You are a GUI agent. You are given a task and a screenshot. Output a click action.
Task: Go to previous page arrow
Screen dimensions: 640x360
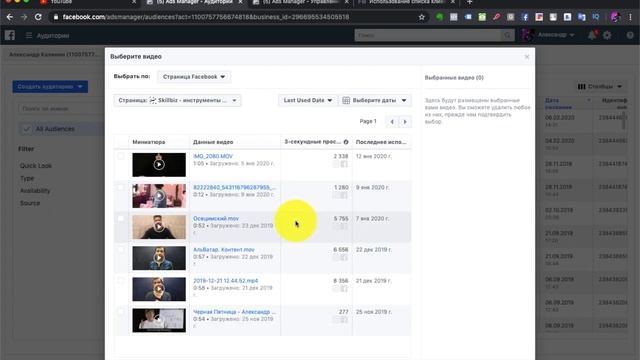click(392, 122)
